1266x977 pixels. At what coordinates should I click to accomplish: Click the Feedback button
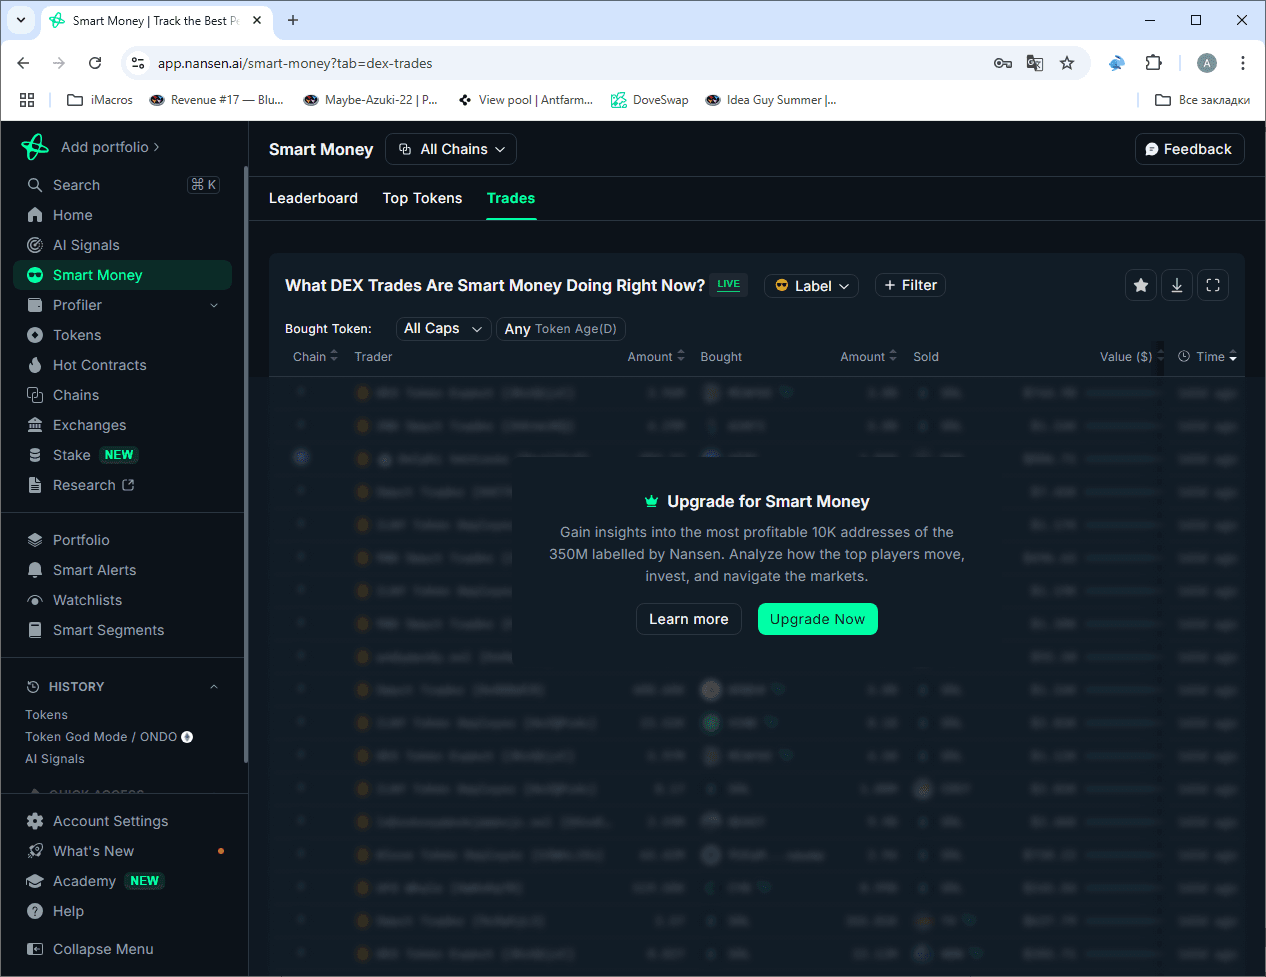click(1190, 149)
